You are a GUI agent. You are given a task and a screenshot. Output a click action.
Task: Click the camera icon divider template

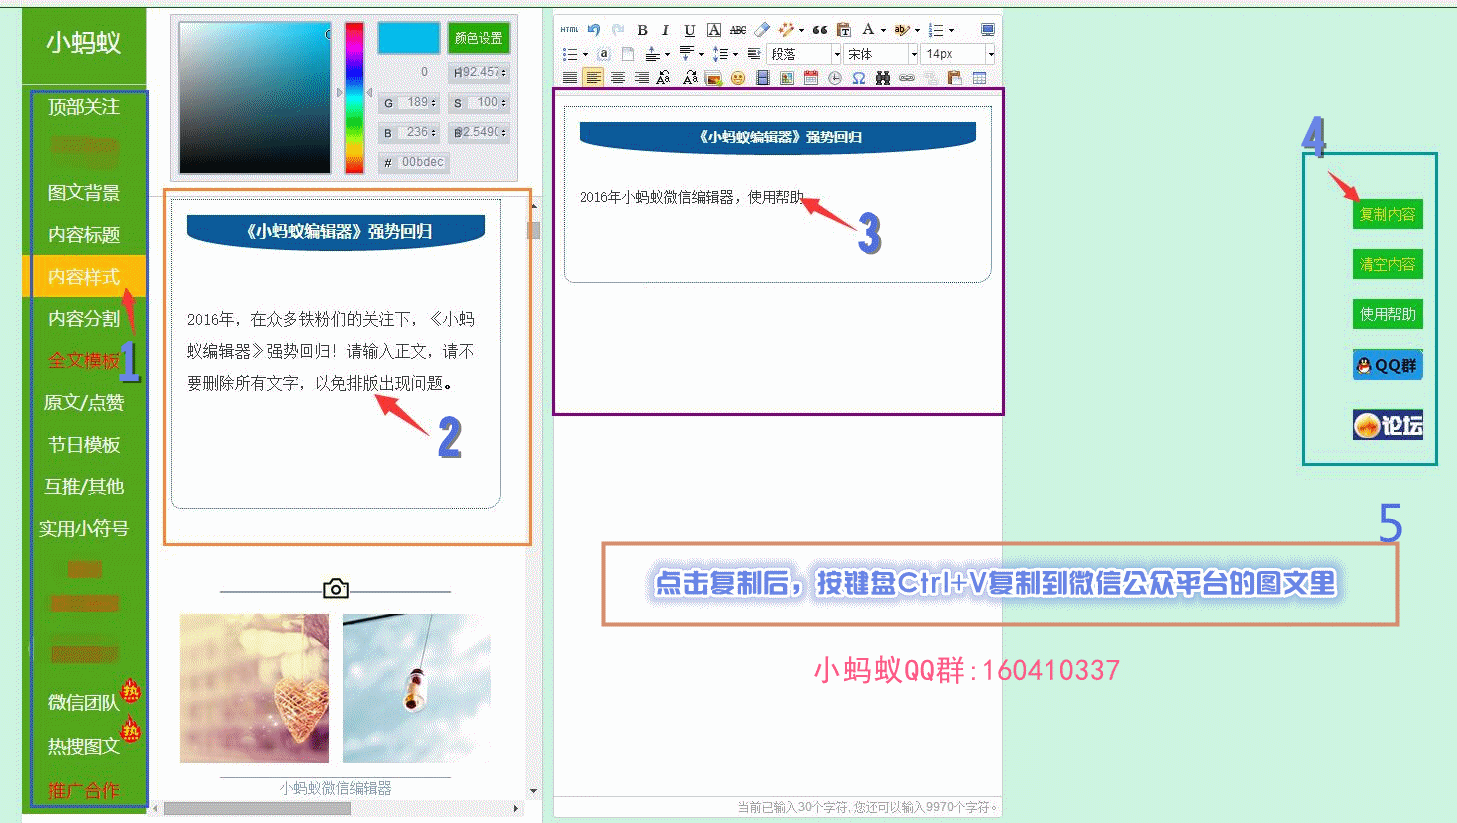(336, 589)
